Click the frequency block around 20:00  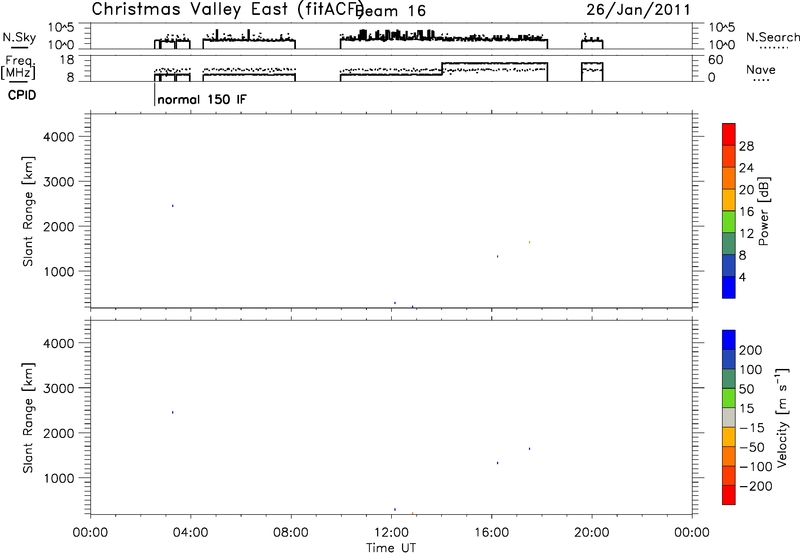pyautogui.click(x=592, y=71)
